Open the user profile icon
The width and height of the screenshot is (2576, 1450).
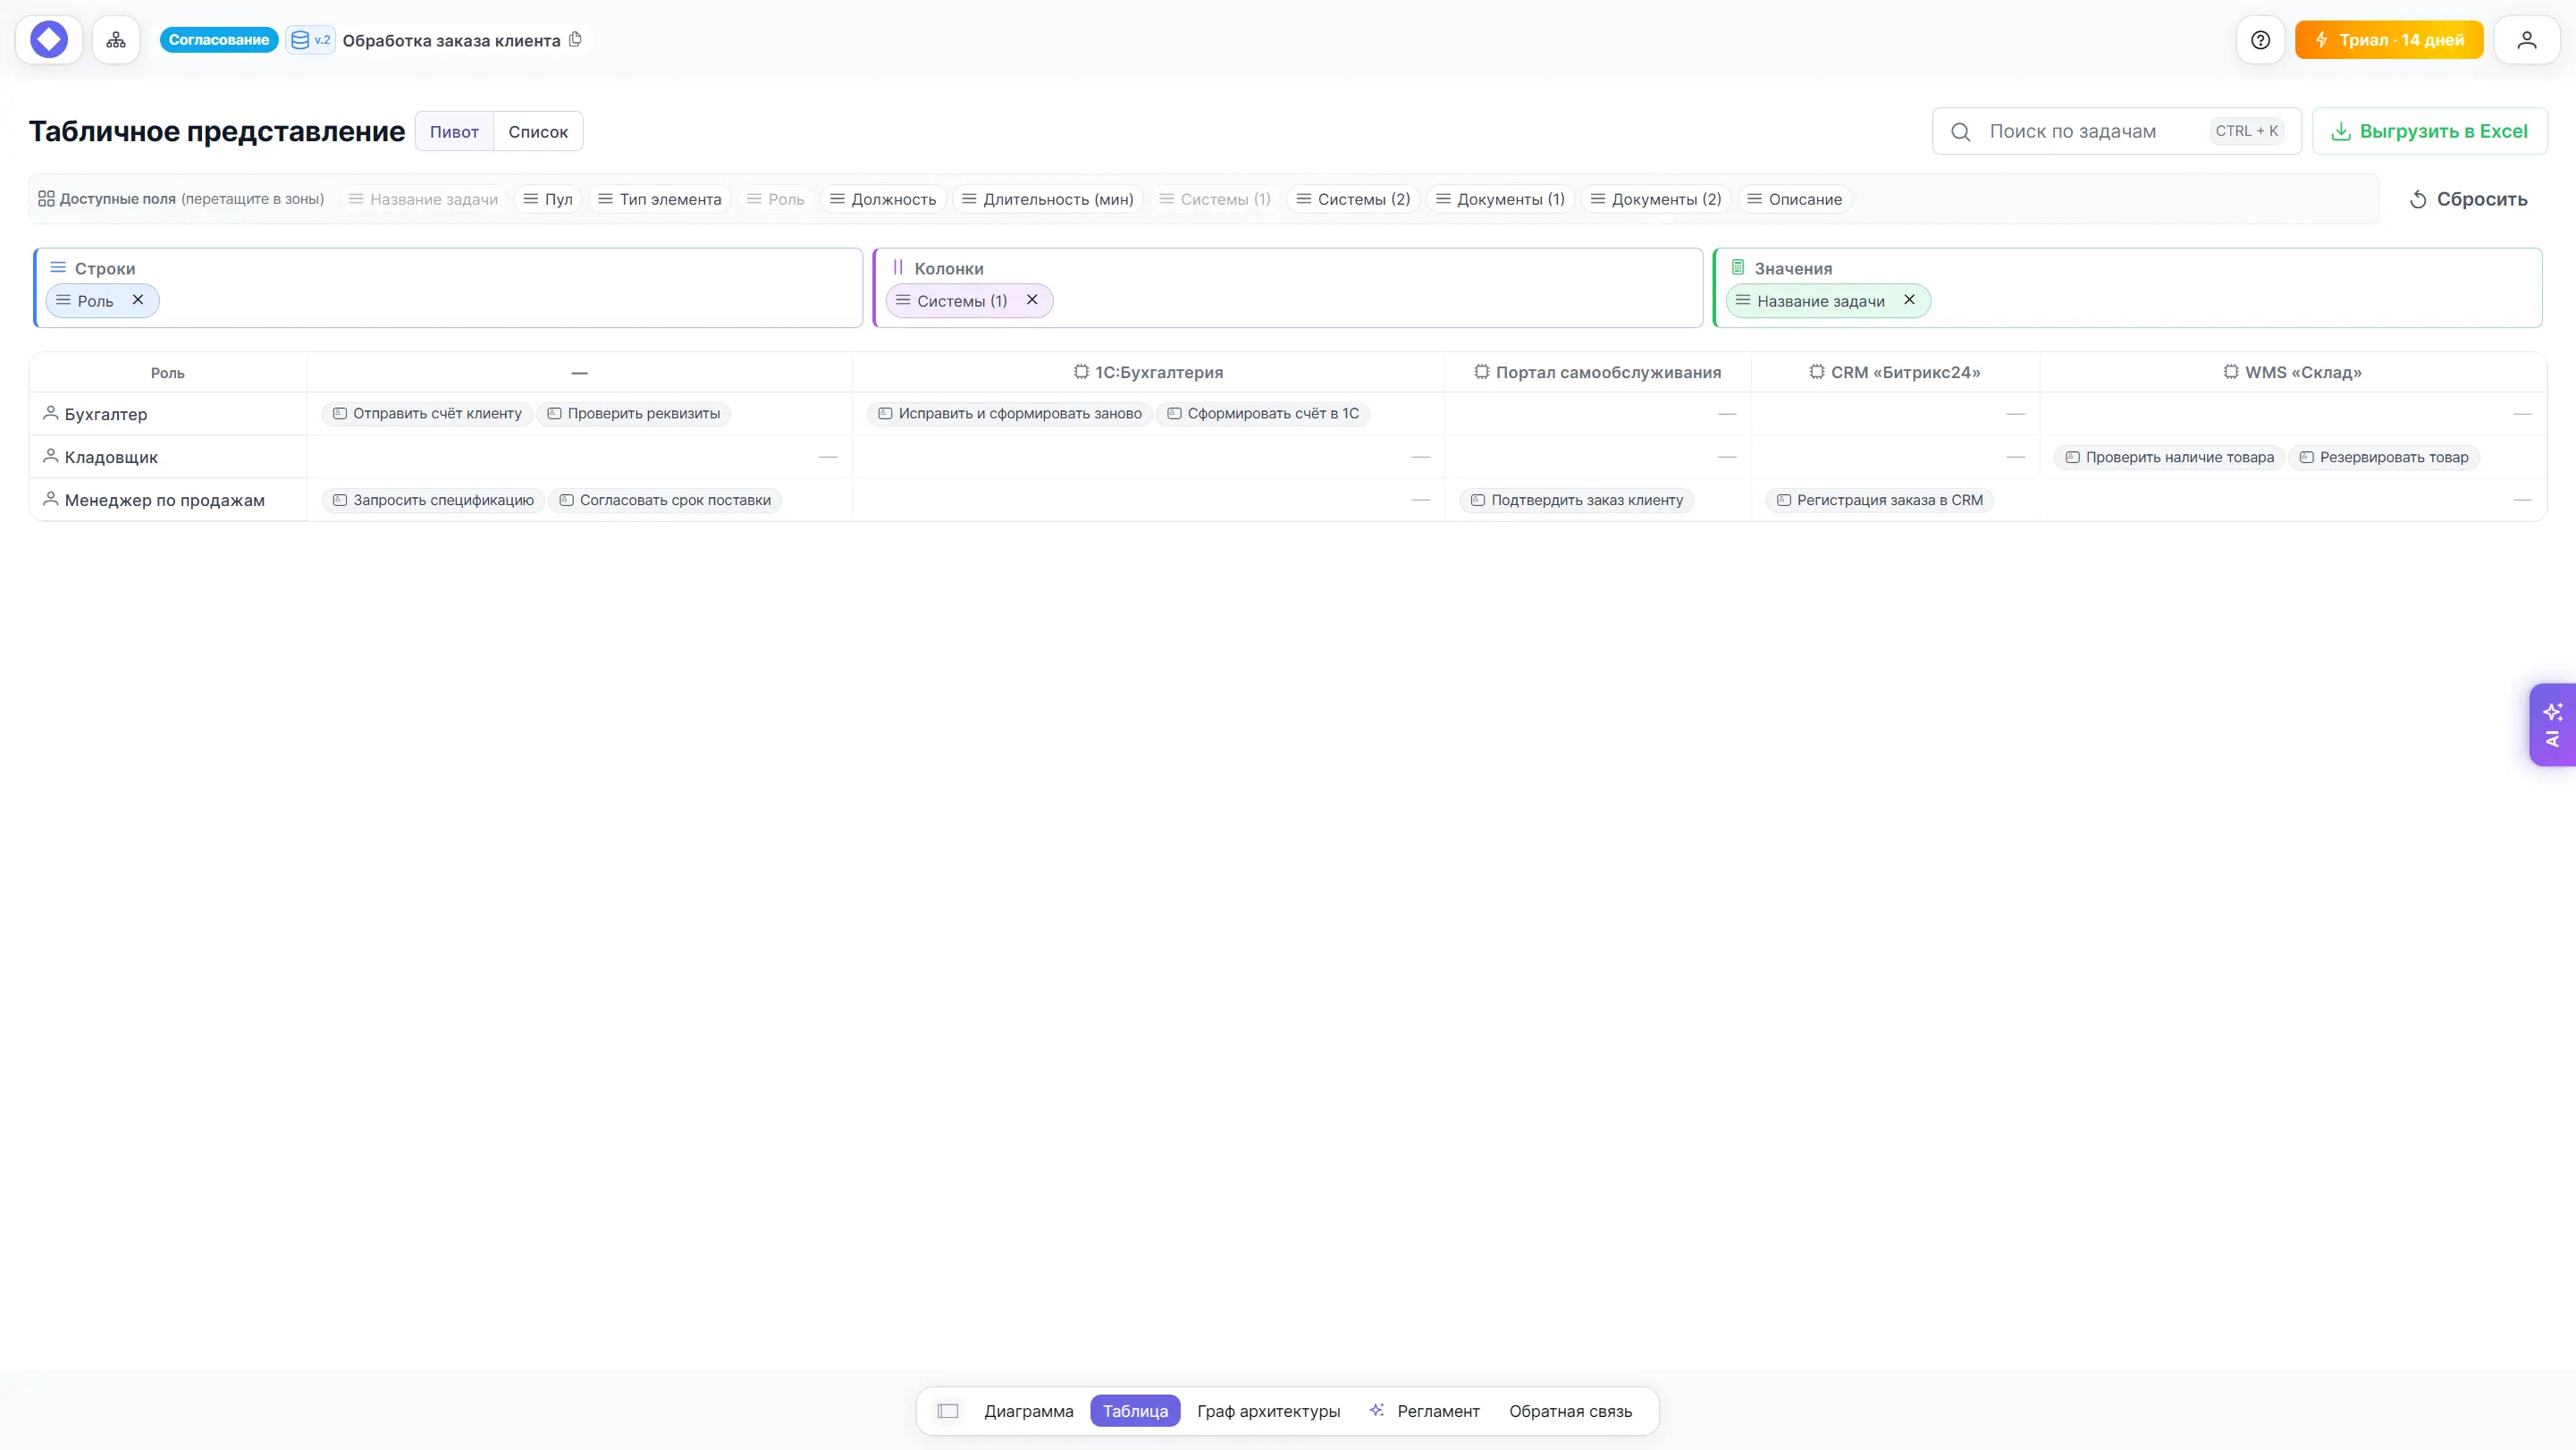pyautogui.click(x=2527, y=40)
